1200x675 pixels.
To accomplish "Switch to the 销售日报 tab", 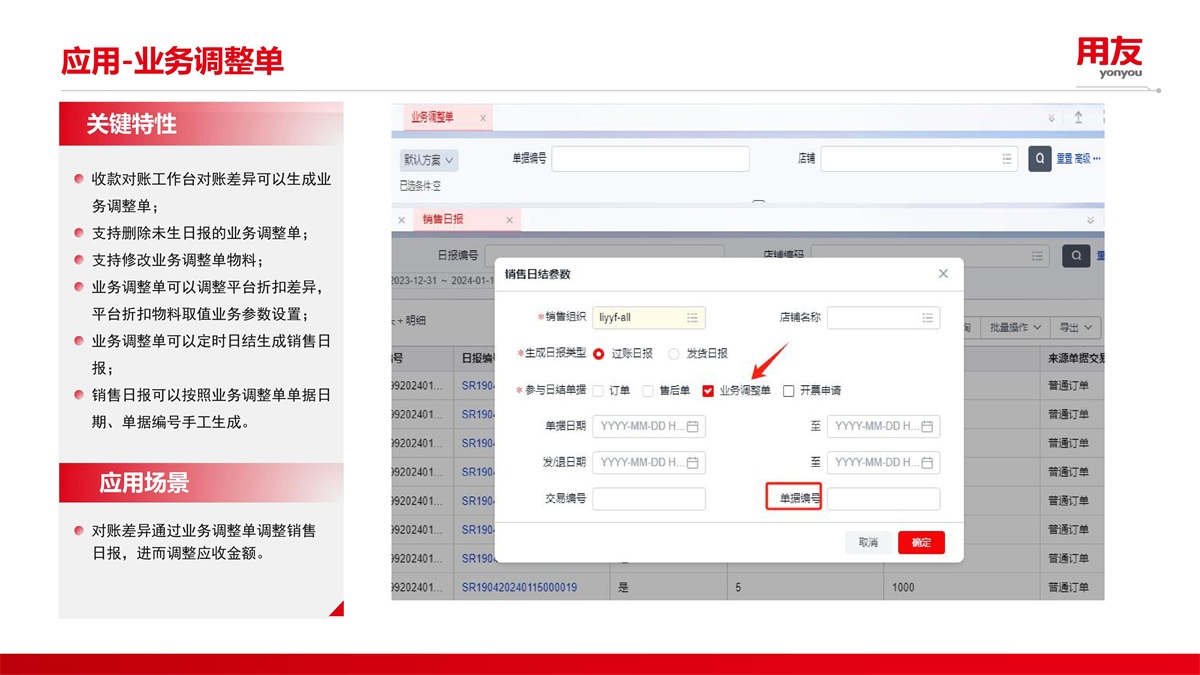I will click(443, 219).
